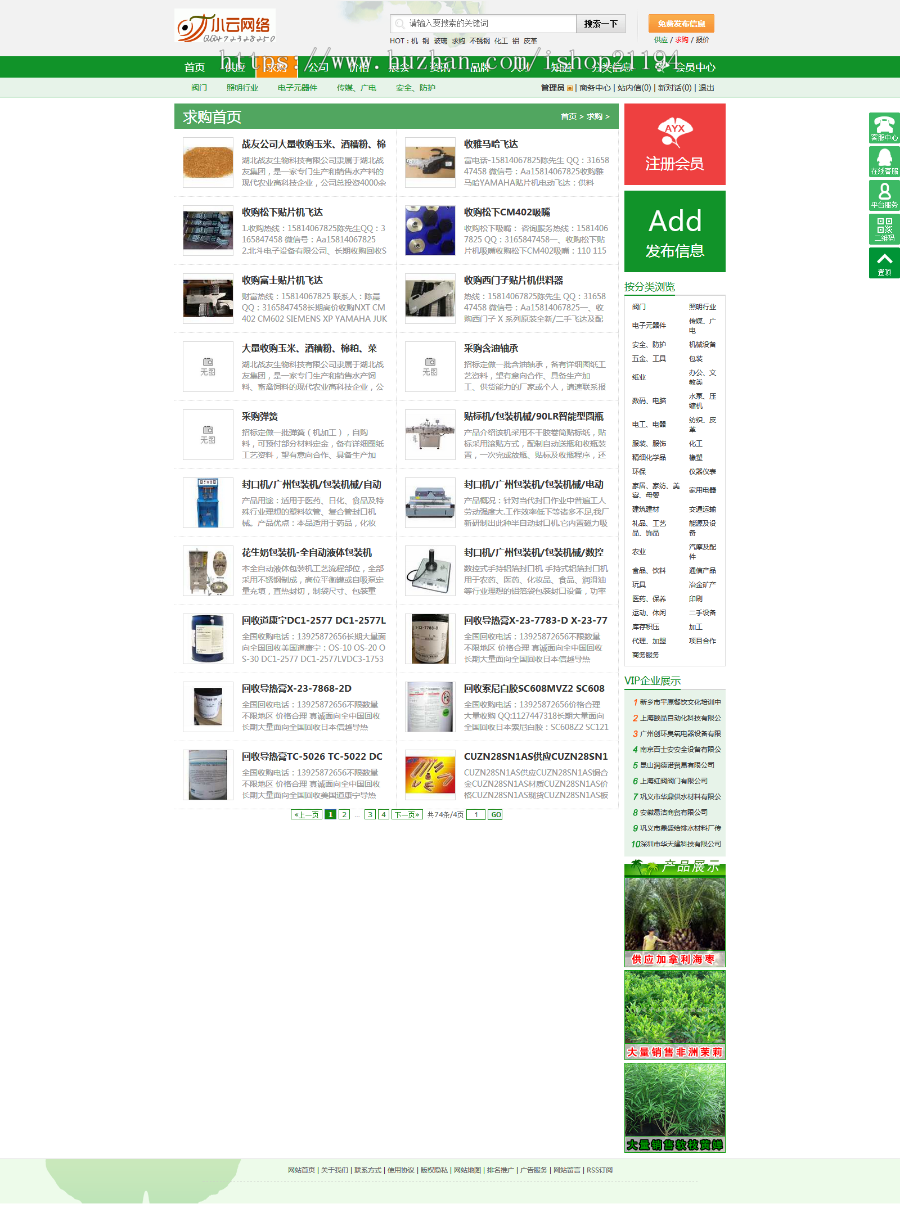
Task: Click the customer service phone icon
Action: pos(884,126)
